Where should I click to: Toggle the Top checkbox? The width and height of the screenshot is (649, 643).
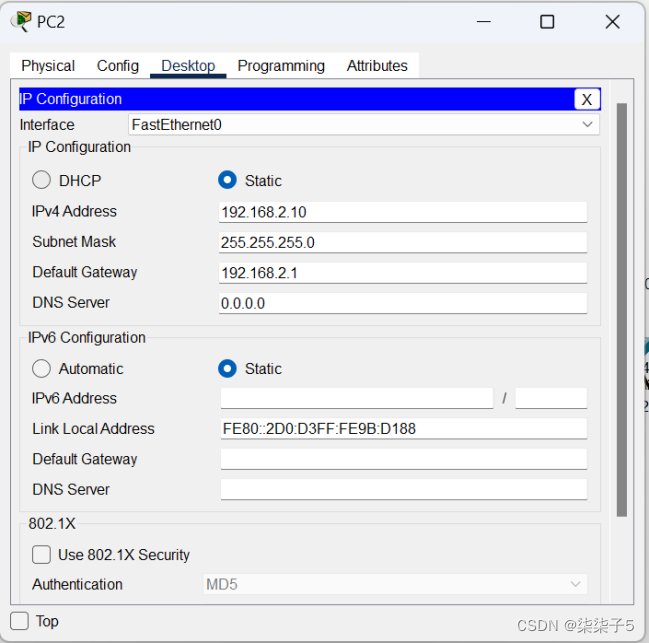19,621
